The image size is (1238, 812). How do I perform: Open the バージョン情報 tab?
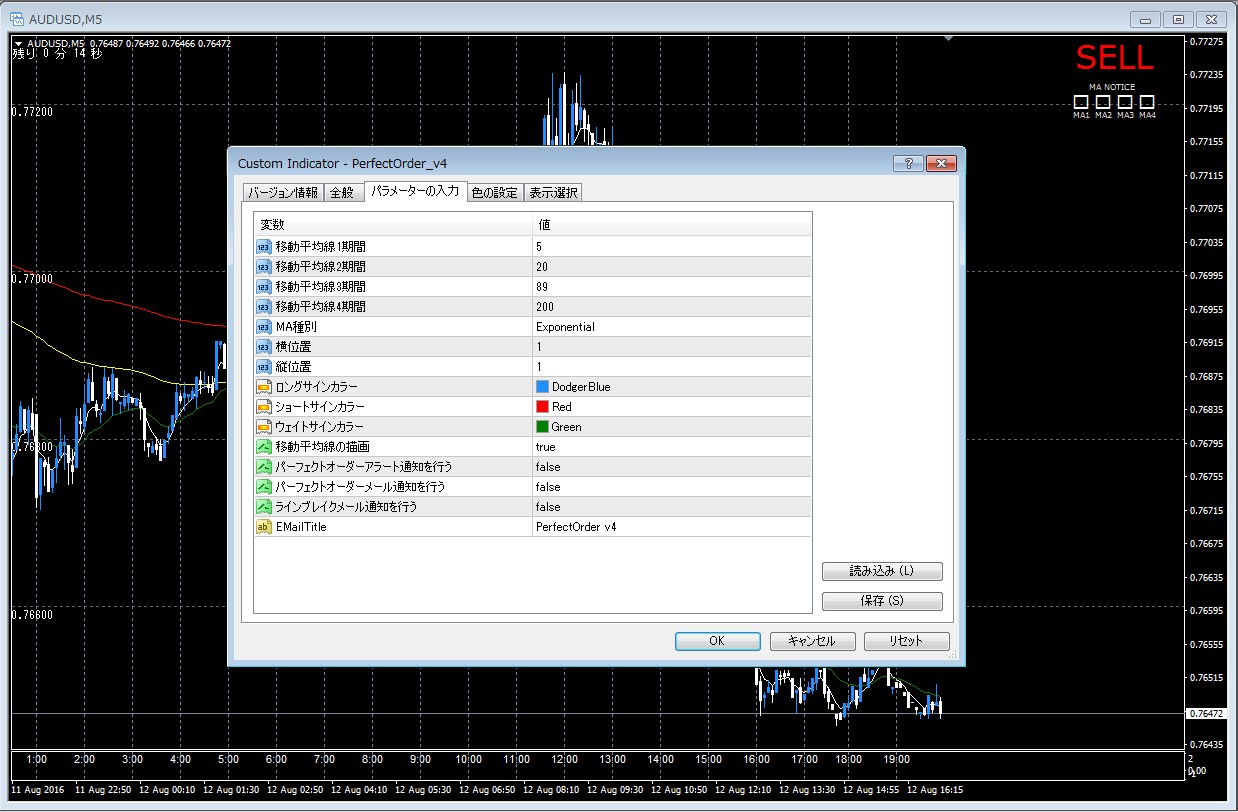pos(283,193)
